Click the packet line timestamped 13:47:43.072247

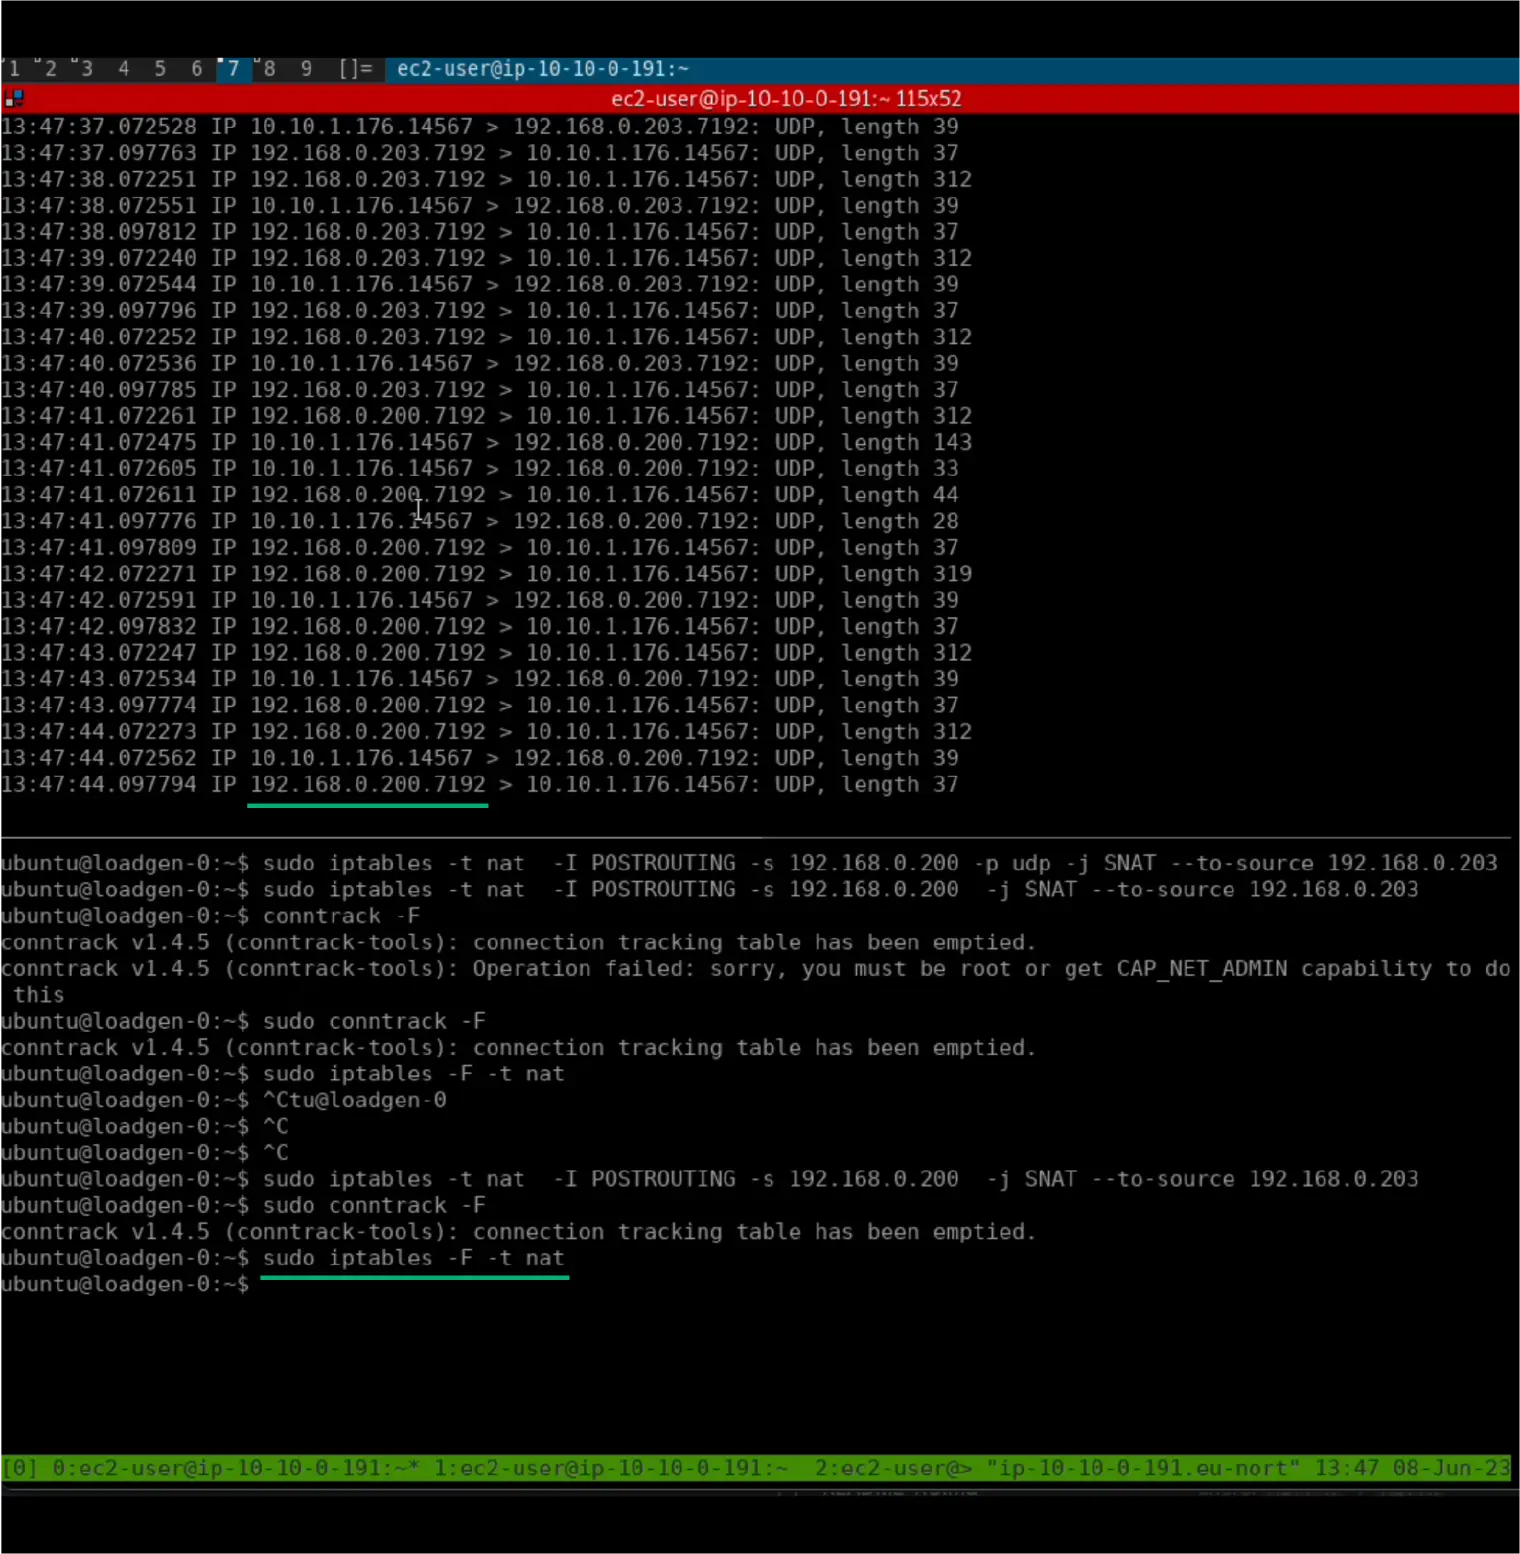(487, 653)
